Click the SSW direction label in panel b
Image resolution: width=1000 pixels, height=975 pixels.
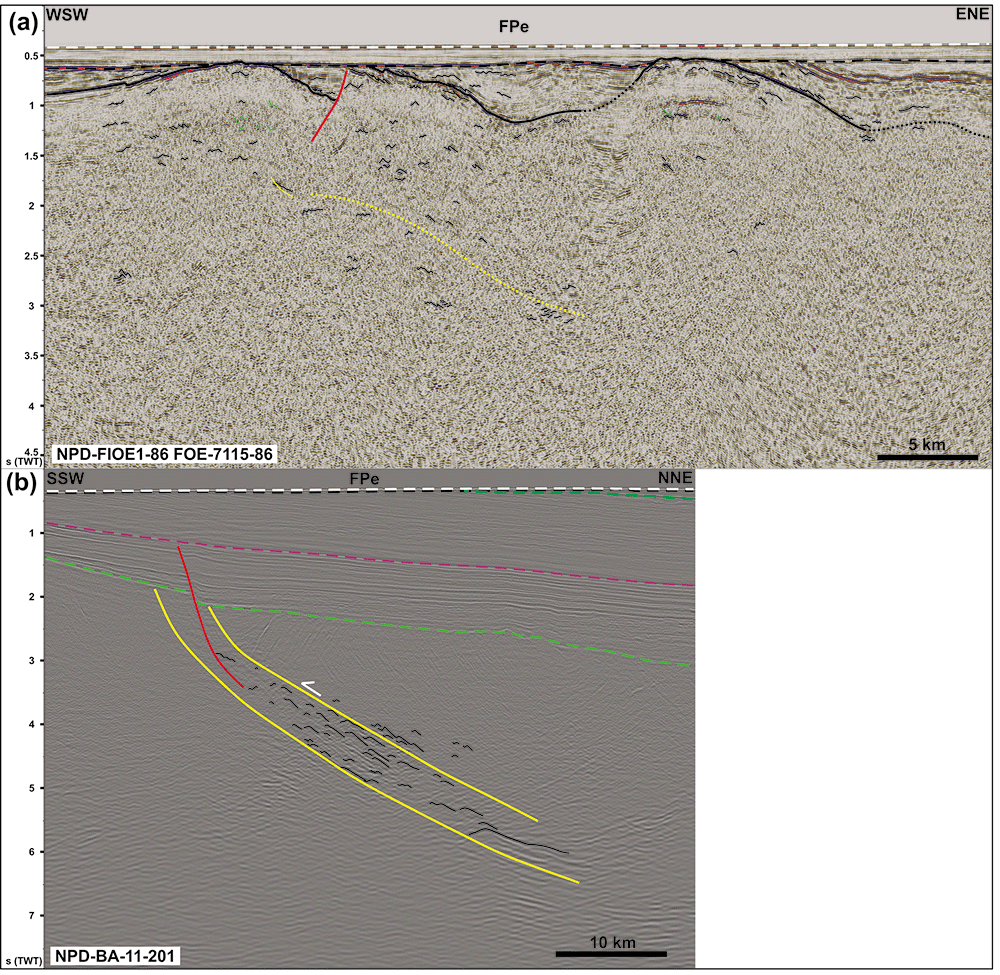coord(66,479)
